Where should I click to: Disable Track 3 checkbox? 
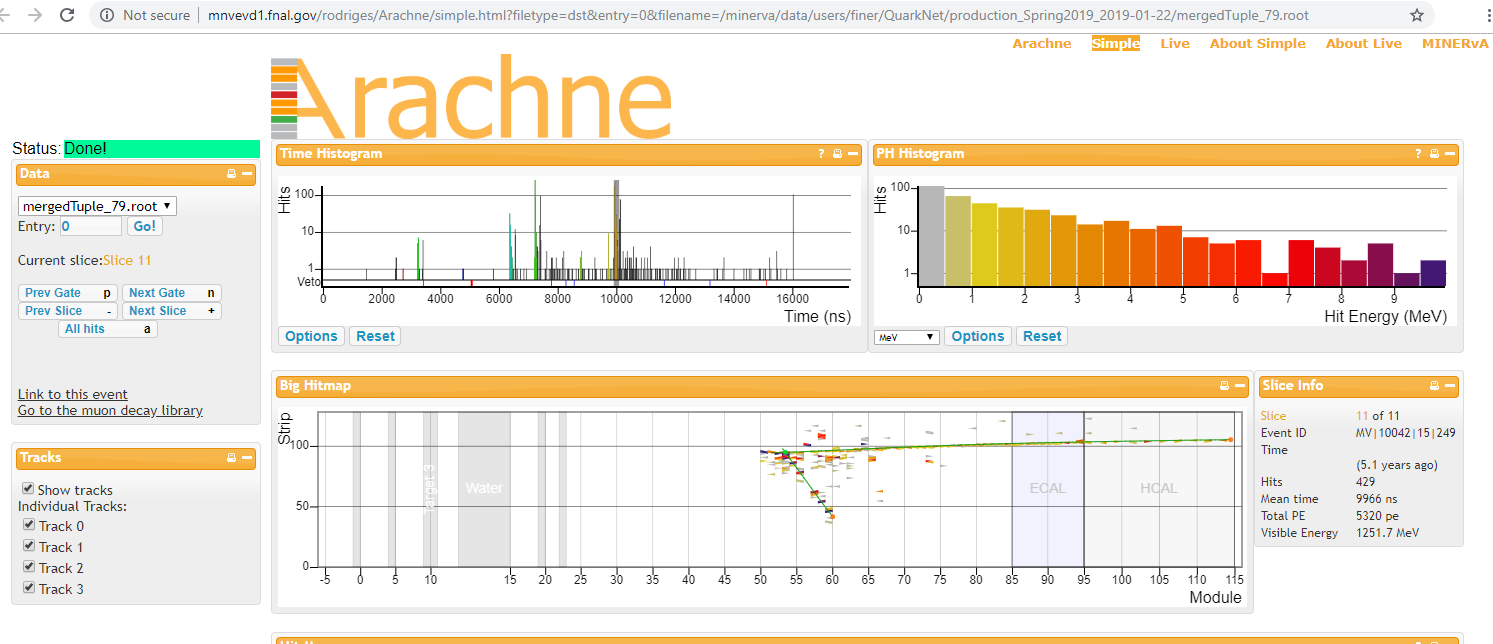click(x=29, y=589)
